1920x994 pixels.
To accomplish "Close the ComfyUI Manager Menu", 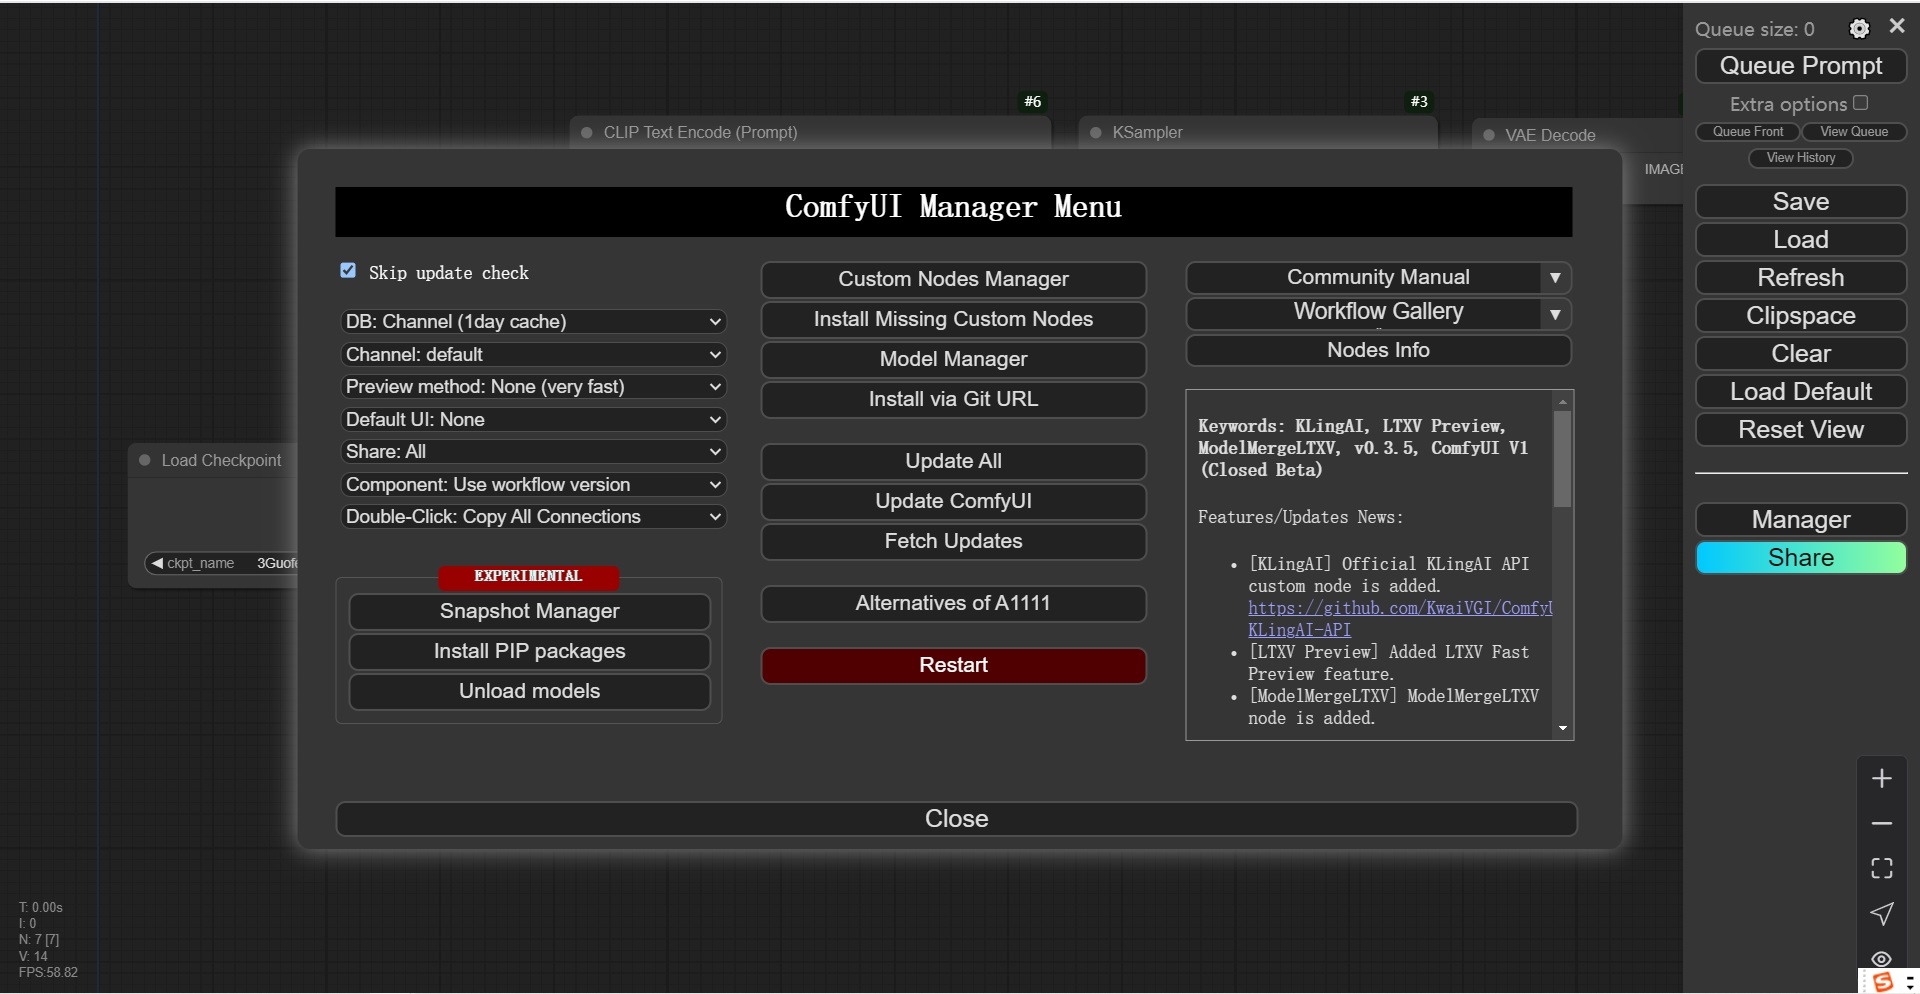I will coord(956,819).
